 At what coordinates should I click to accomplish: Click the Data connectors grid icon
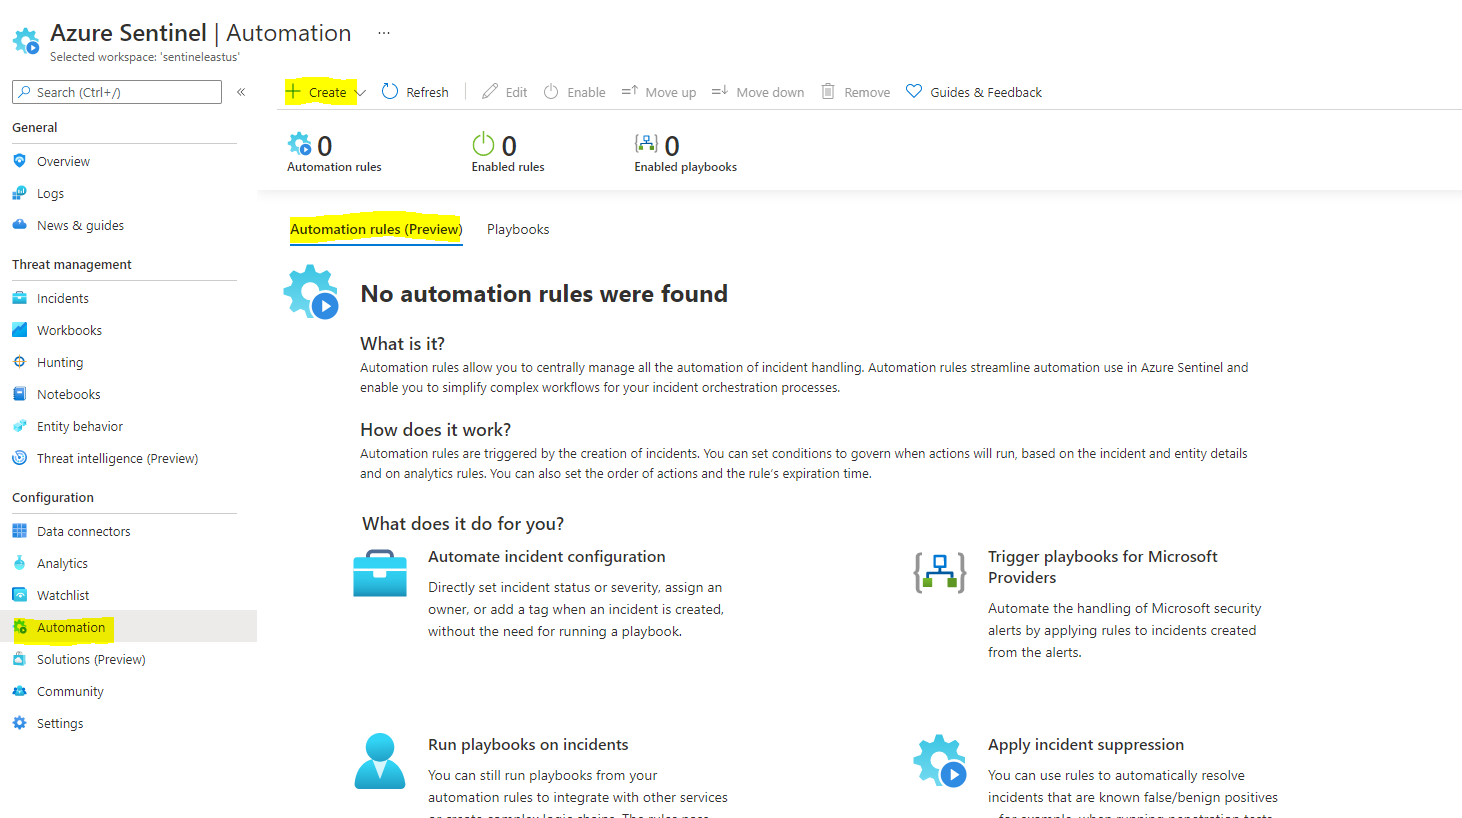point(19,531)
